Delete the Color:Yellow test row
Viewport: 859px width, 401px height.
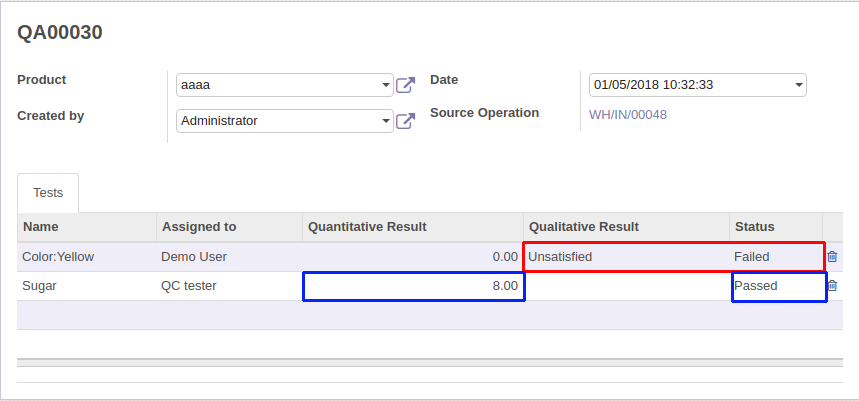pyautogui.click(x=832, y=257)
